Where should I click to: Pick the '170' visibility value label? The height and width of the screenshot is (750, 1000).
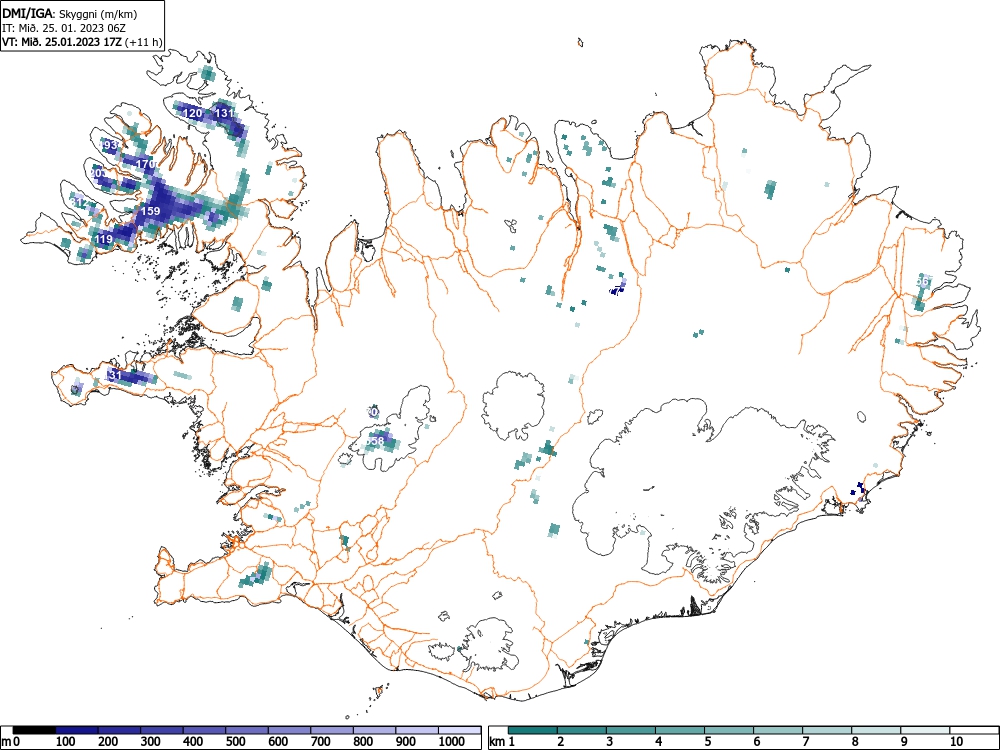tap(146, 165)
